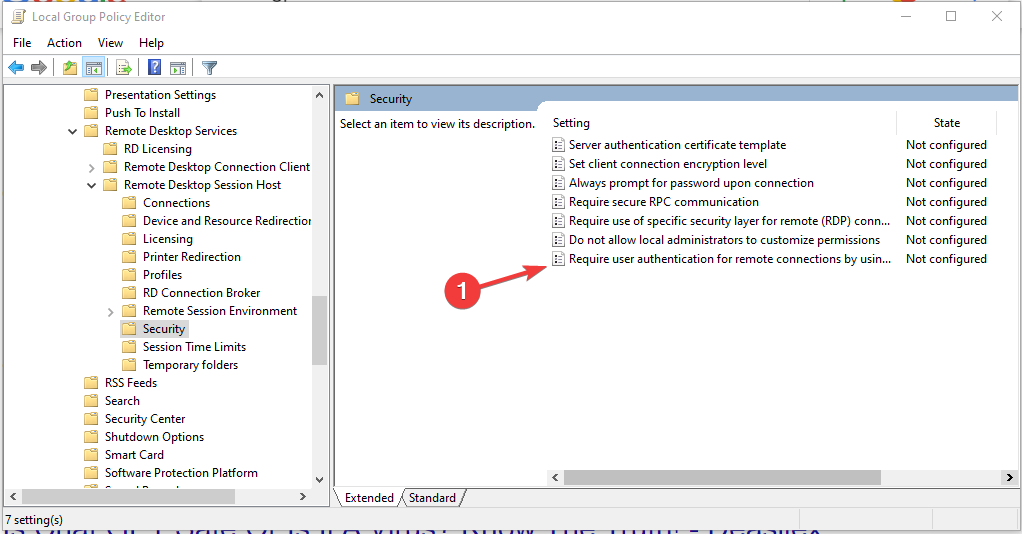The width and height of the screenshot is (1022, 534).
Task: Click the Presentation Settings folder icon
Action: coord(91,95)
